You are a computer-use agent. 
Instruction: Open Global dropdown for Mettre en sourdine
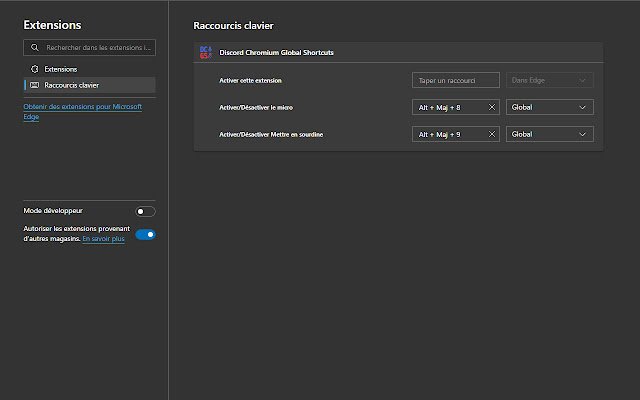[549, 134]
